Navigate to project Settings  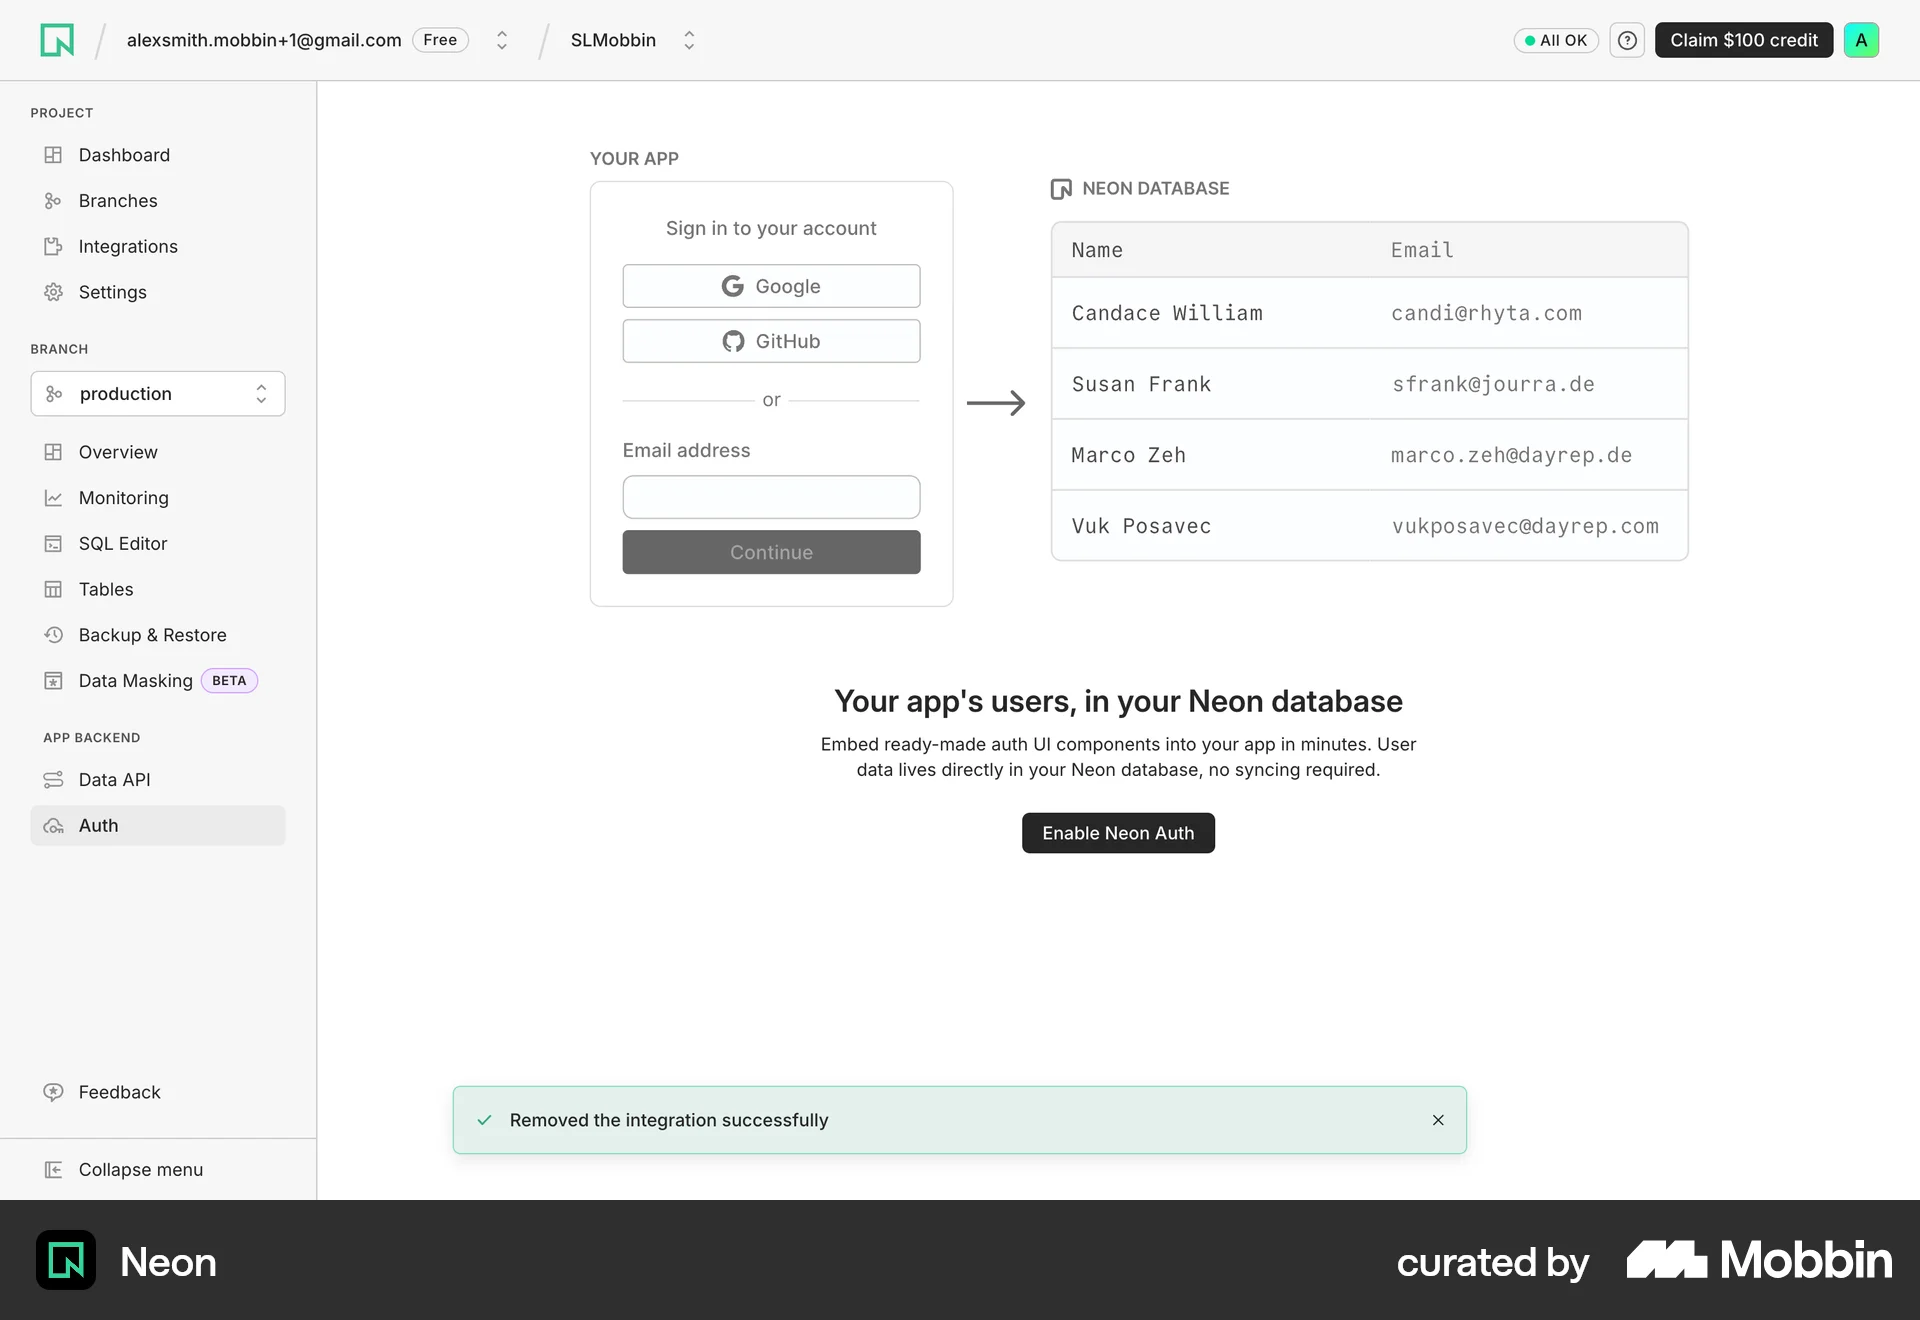click(158, 292)
